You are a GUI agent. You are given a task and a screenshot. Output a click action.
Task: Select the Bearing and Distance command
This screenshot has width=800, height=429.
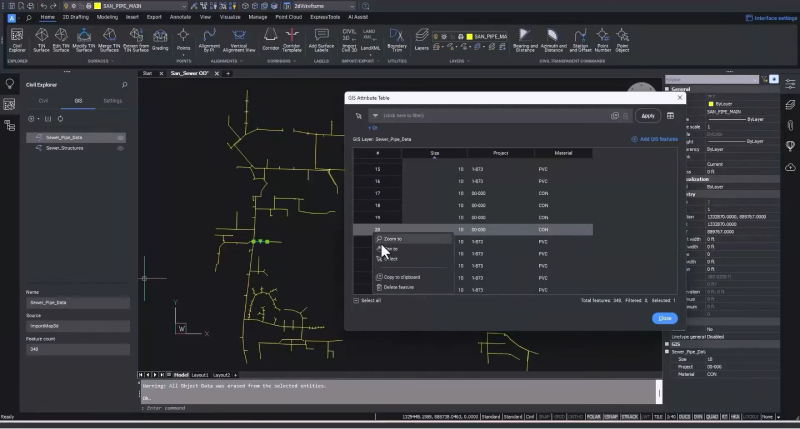tap(525, 40)
